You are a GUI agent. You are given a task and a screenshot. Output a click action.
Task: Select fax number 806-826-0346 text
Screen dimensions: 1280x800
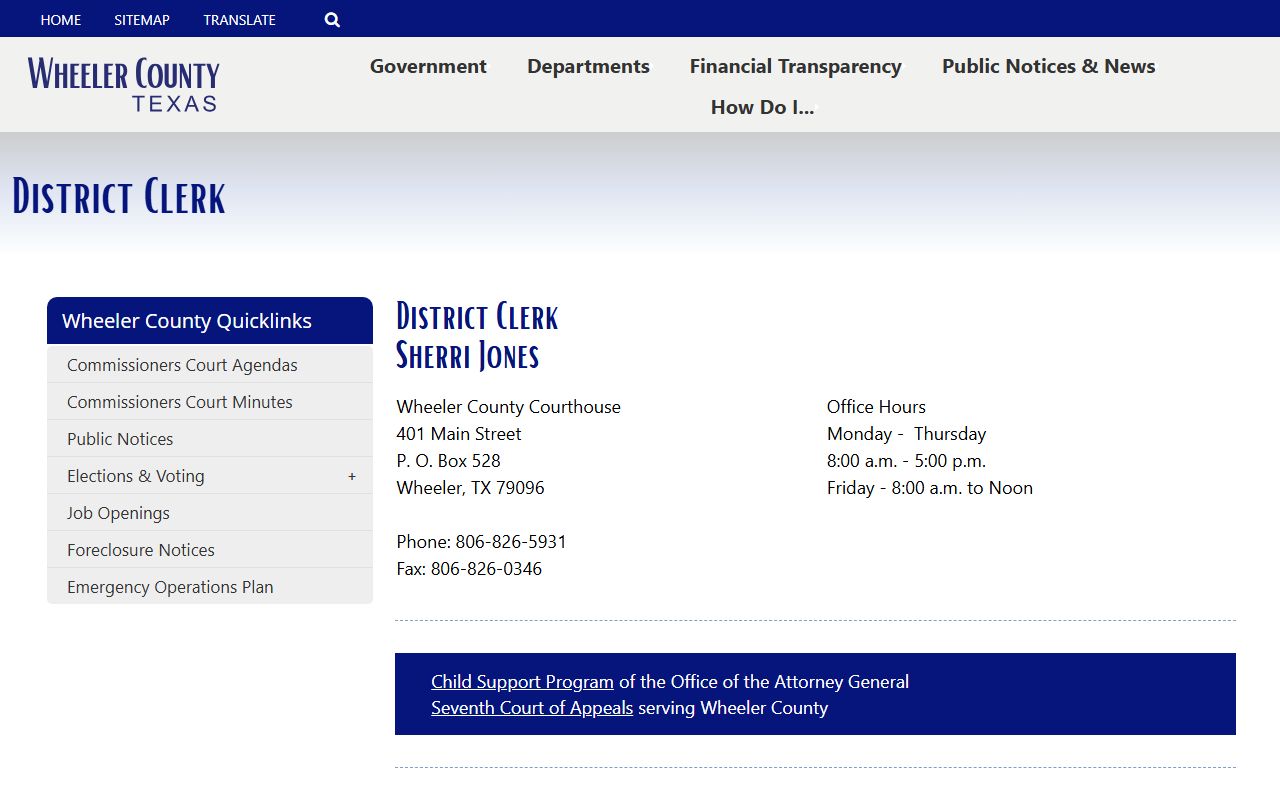pyautogui.click(x=486, y=569)
